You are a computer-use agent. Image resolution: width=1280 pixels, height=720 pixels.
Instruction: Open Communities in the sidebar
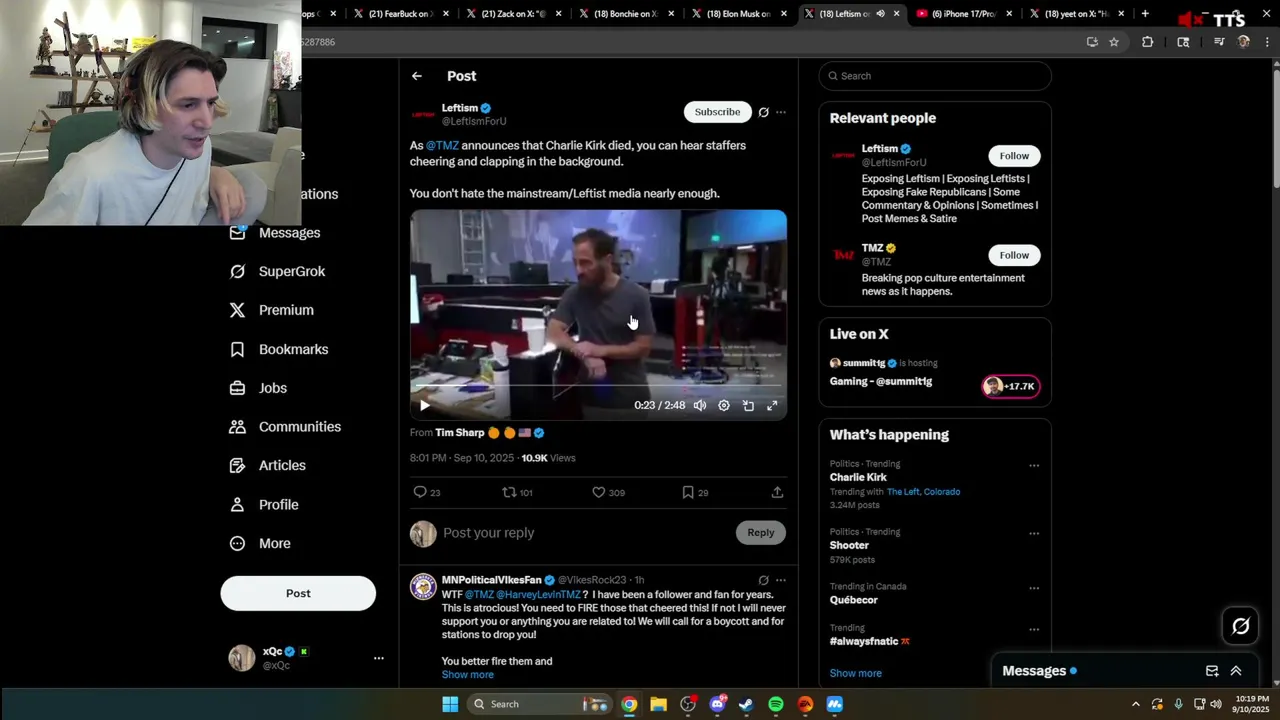tap(285, 427)
